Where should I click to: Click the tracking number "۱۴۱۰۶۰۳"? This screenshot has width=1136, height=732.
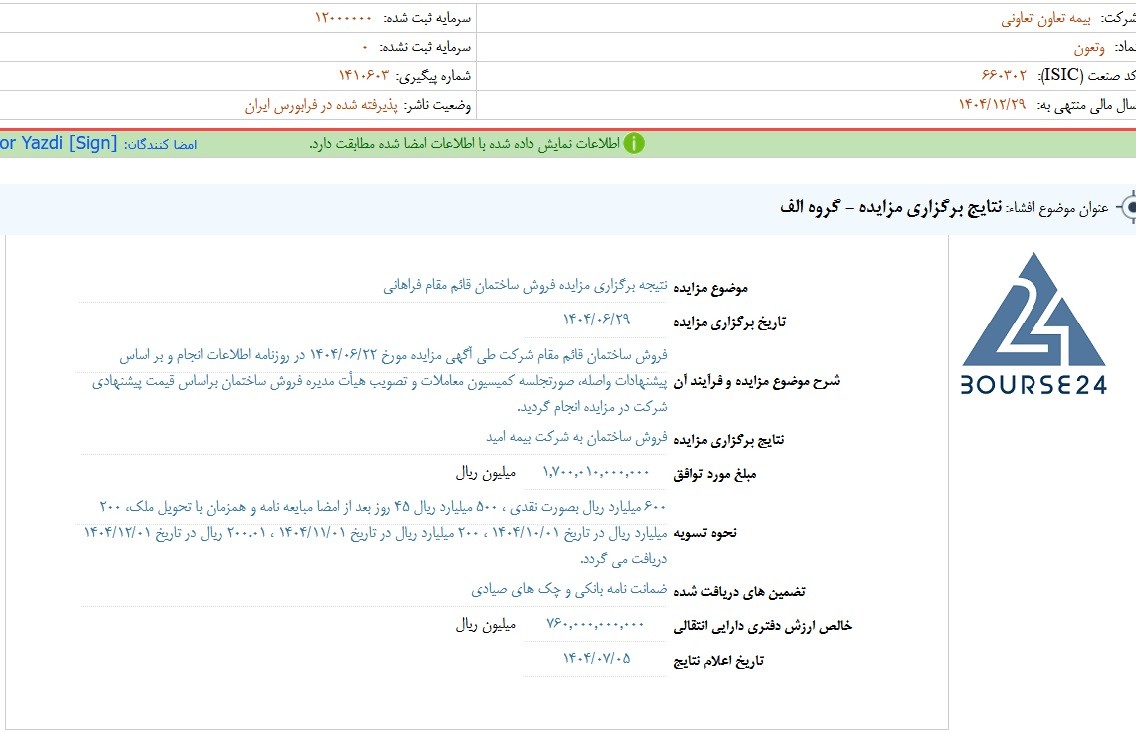pos(364,75)
